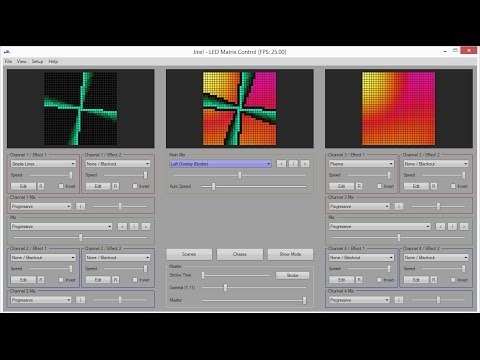The width and height of the screenshot is (480, 360).
Task: Check Invert for Channel 3 Effect 2
Action: click(453, 186)
